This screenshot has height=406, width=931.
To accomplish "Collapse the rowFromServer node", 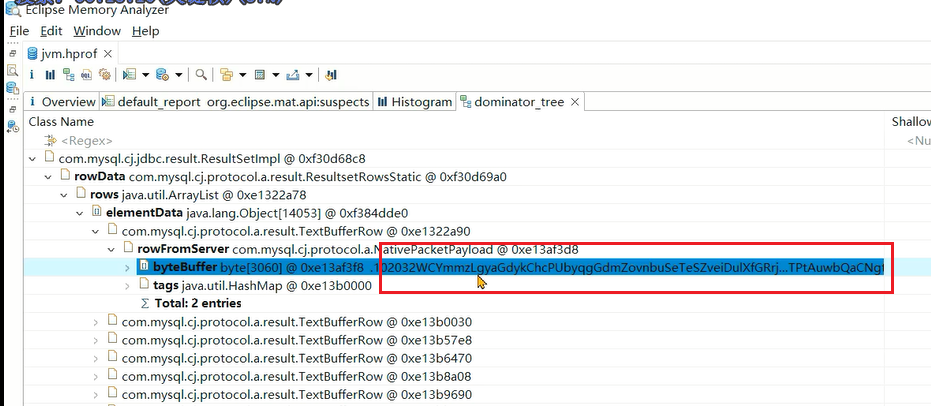I will (x=111, y=250).
